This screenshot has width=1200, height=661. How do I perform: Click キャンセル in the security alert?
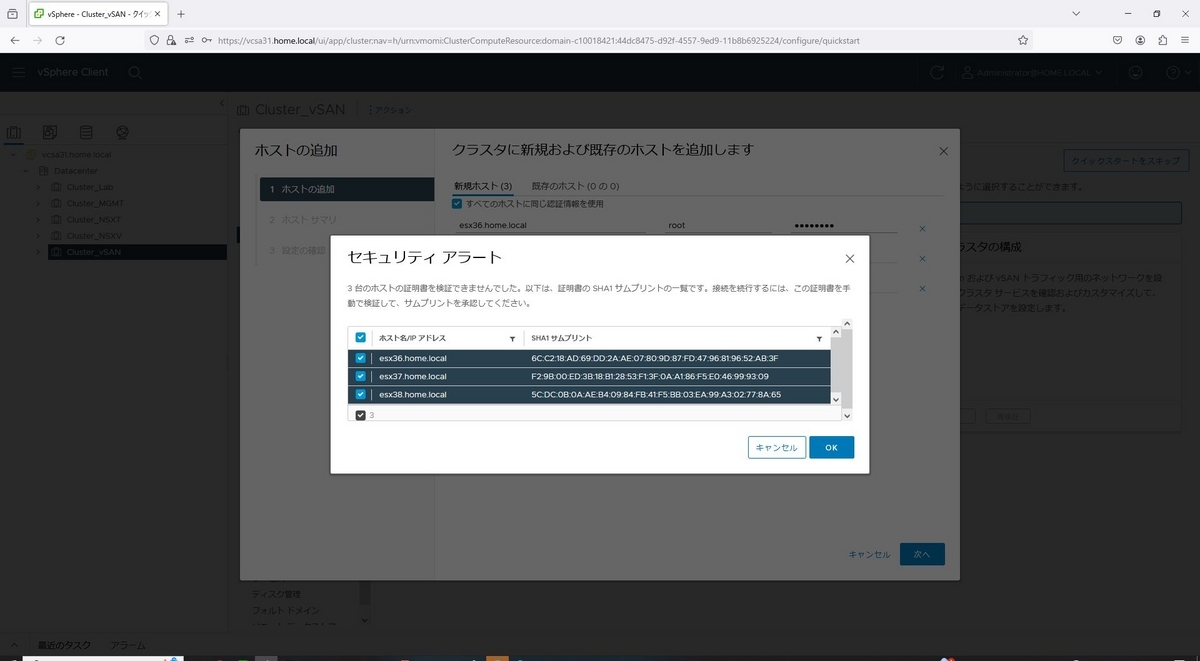click(x=776, y=447)
